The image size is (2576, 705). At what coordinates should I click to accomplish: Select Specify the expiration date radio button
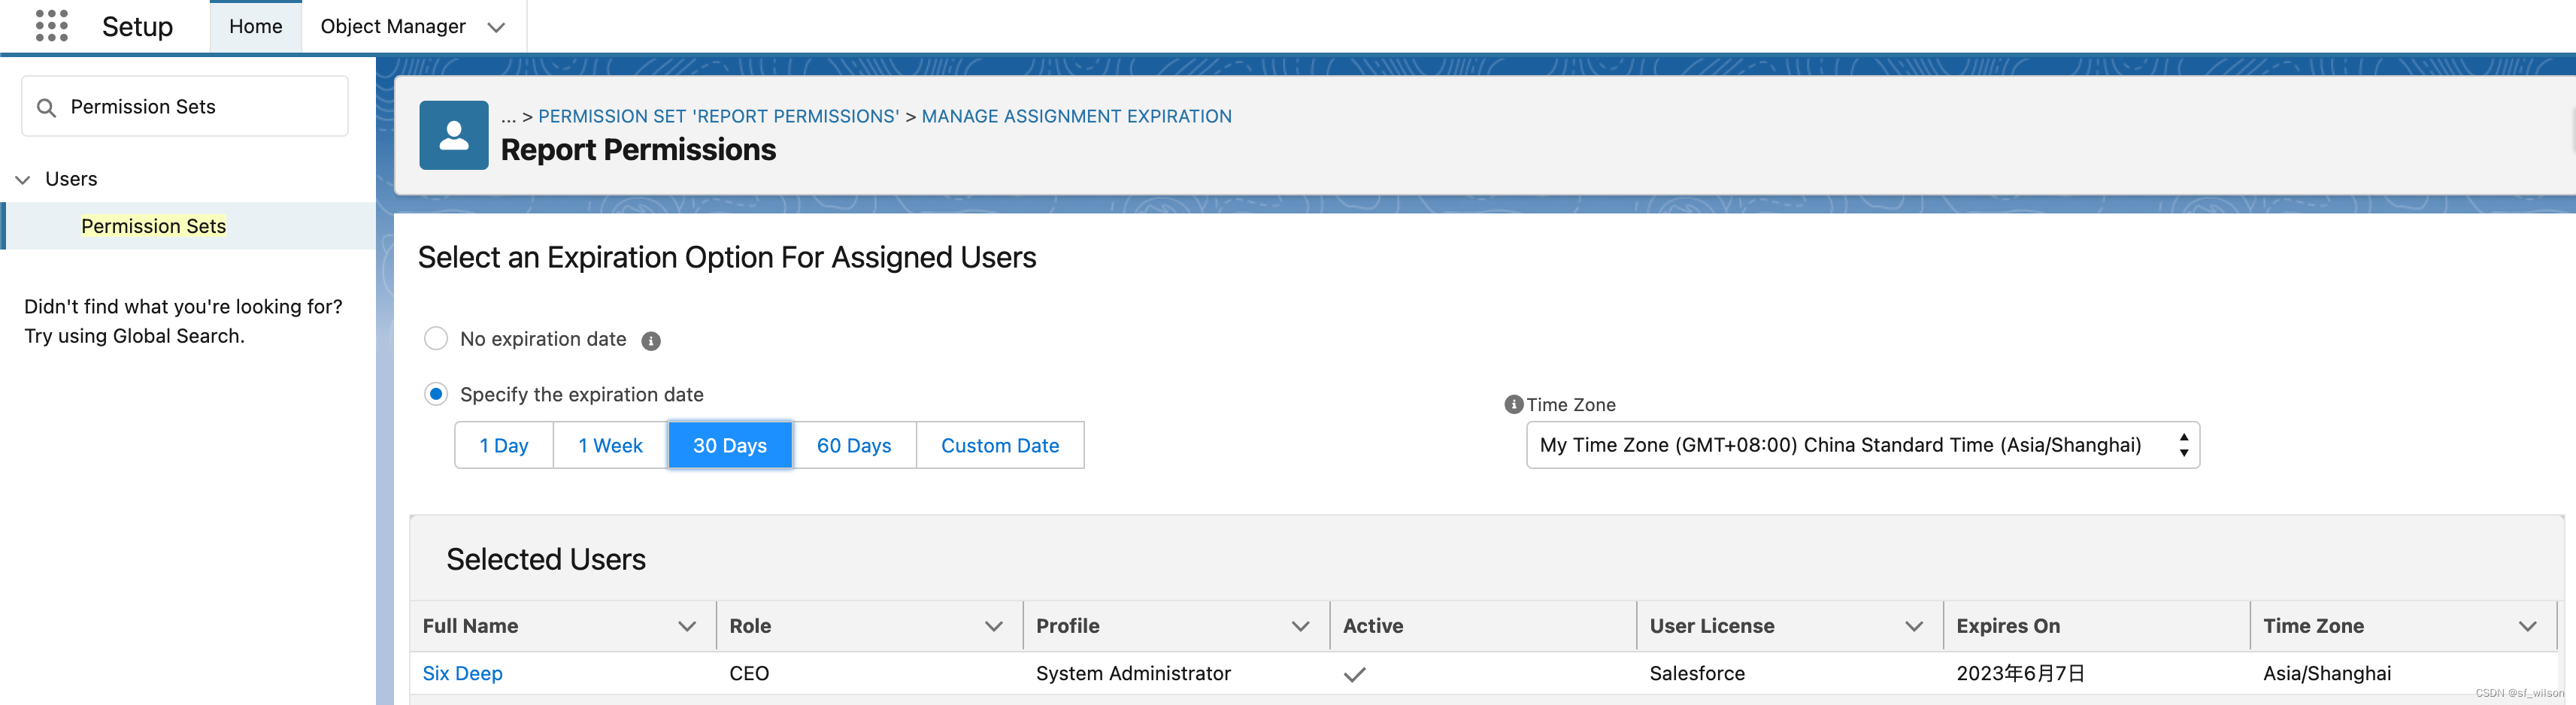(436, 394)
